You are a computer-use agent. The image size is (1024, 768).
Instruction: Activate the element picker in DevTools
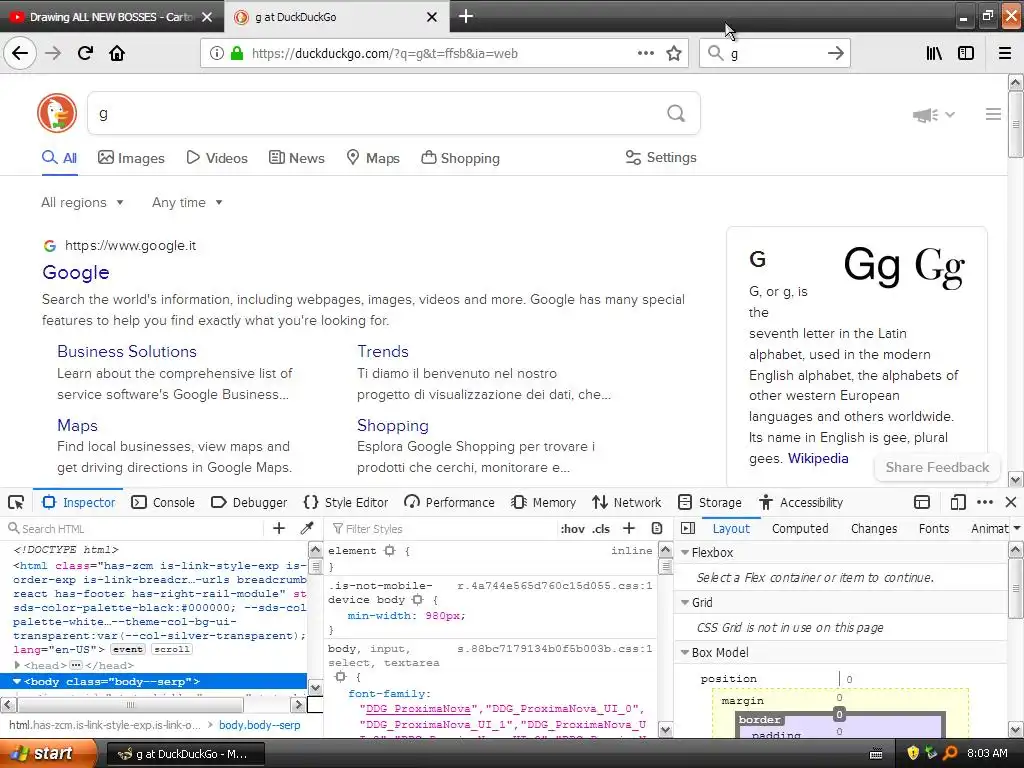(16, 502)
